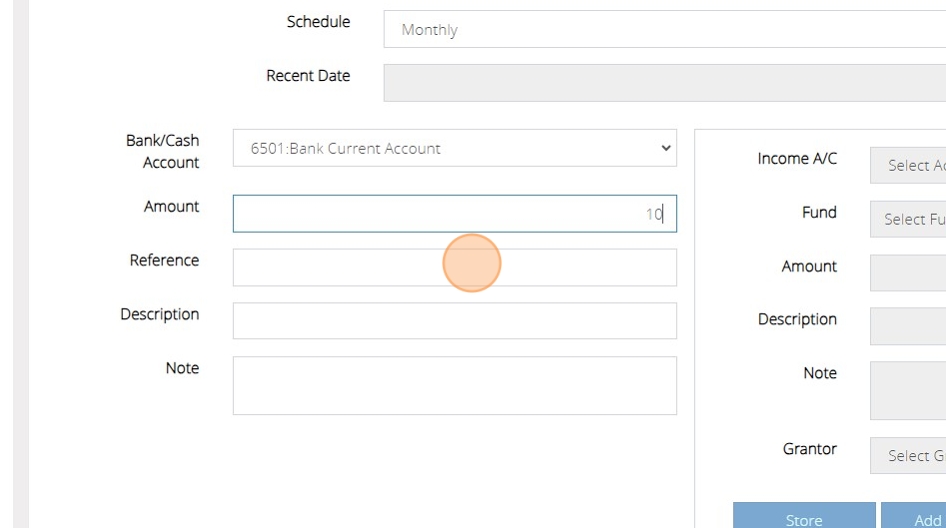The width and height of the screenshot is (946, 528).
Task: Select the Description field below Reference
Action: pos(454,321)
